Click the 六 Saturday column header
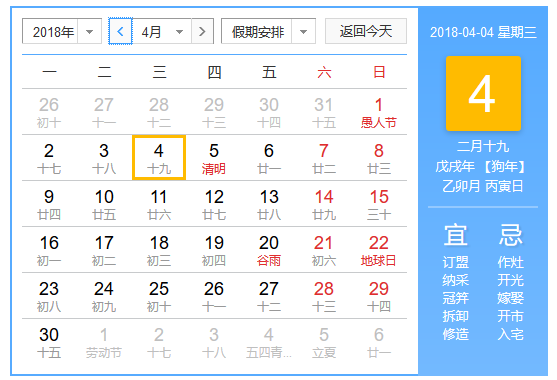Viewport: 557px width, 380px height. 324,72
